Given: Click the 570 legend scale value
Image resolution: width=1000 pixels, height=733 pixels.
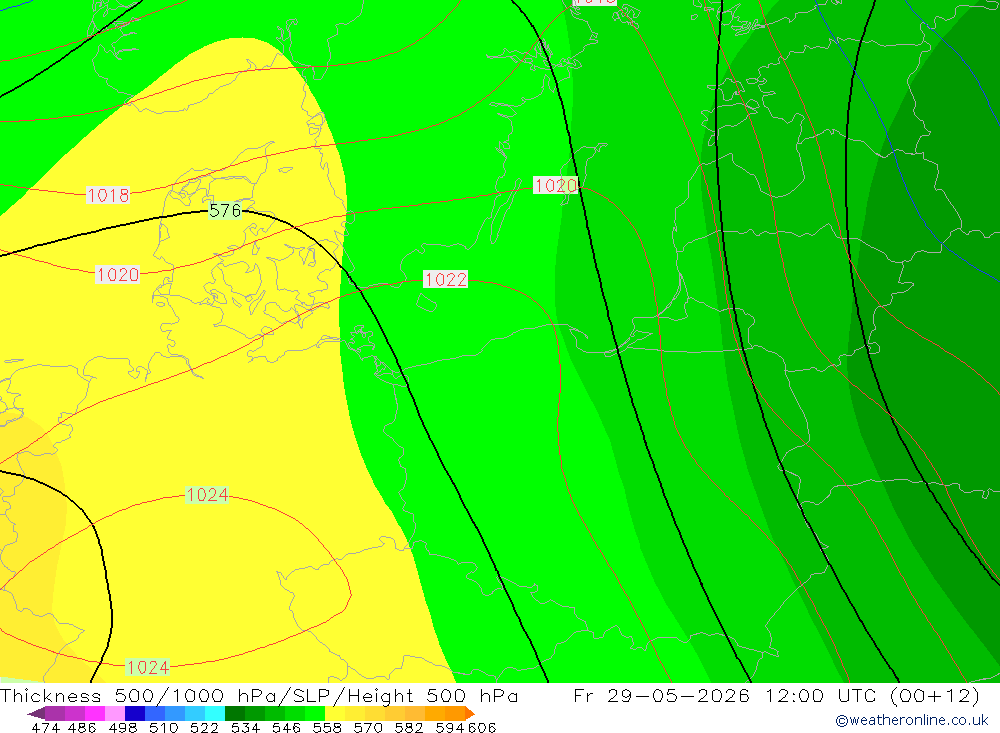Looking at the screenshot, I should tap(368, 727).
